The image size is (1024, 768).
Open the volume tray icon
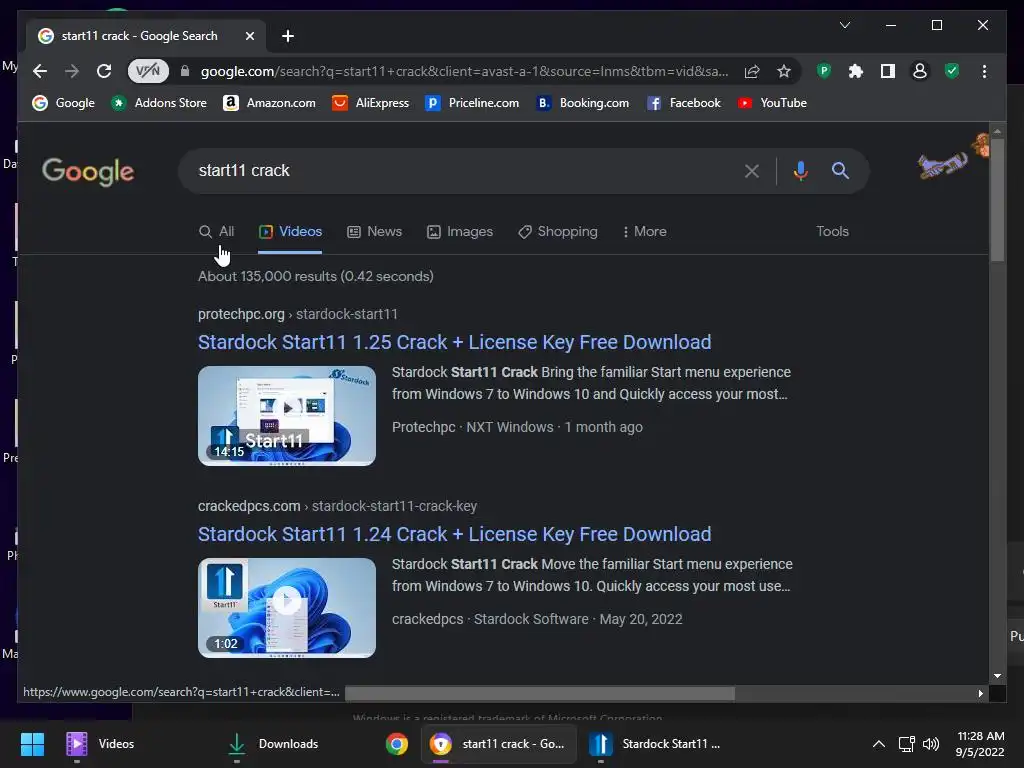(931, 744)
